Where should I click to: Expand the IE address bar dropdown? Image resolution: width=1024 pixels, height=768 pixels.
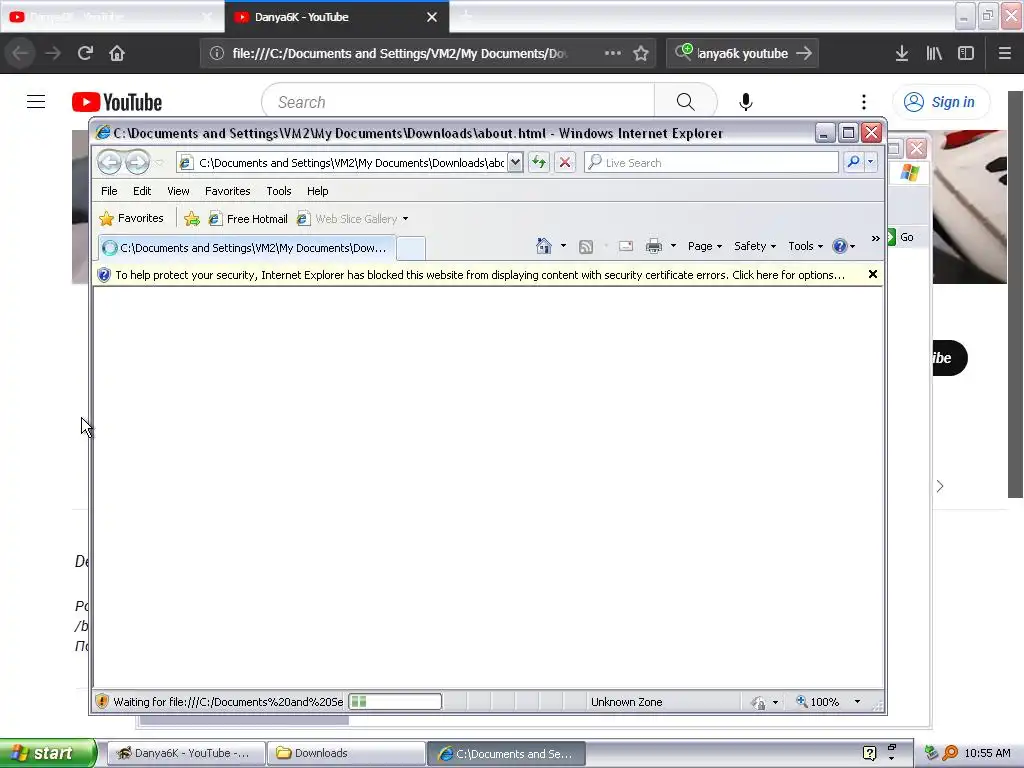click(x=515, y=162)
